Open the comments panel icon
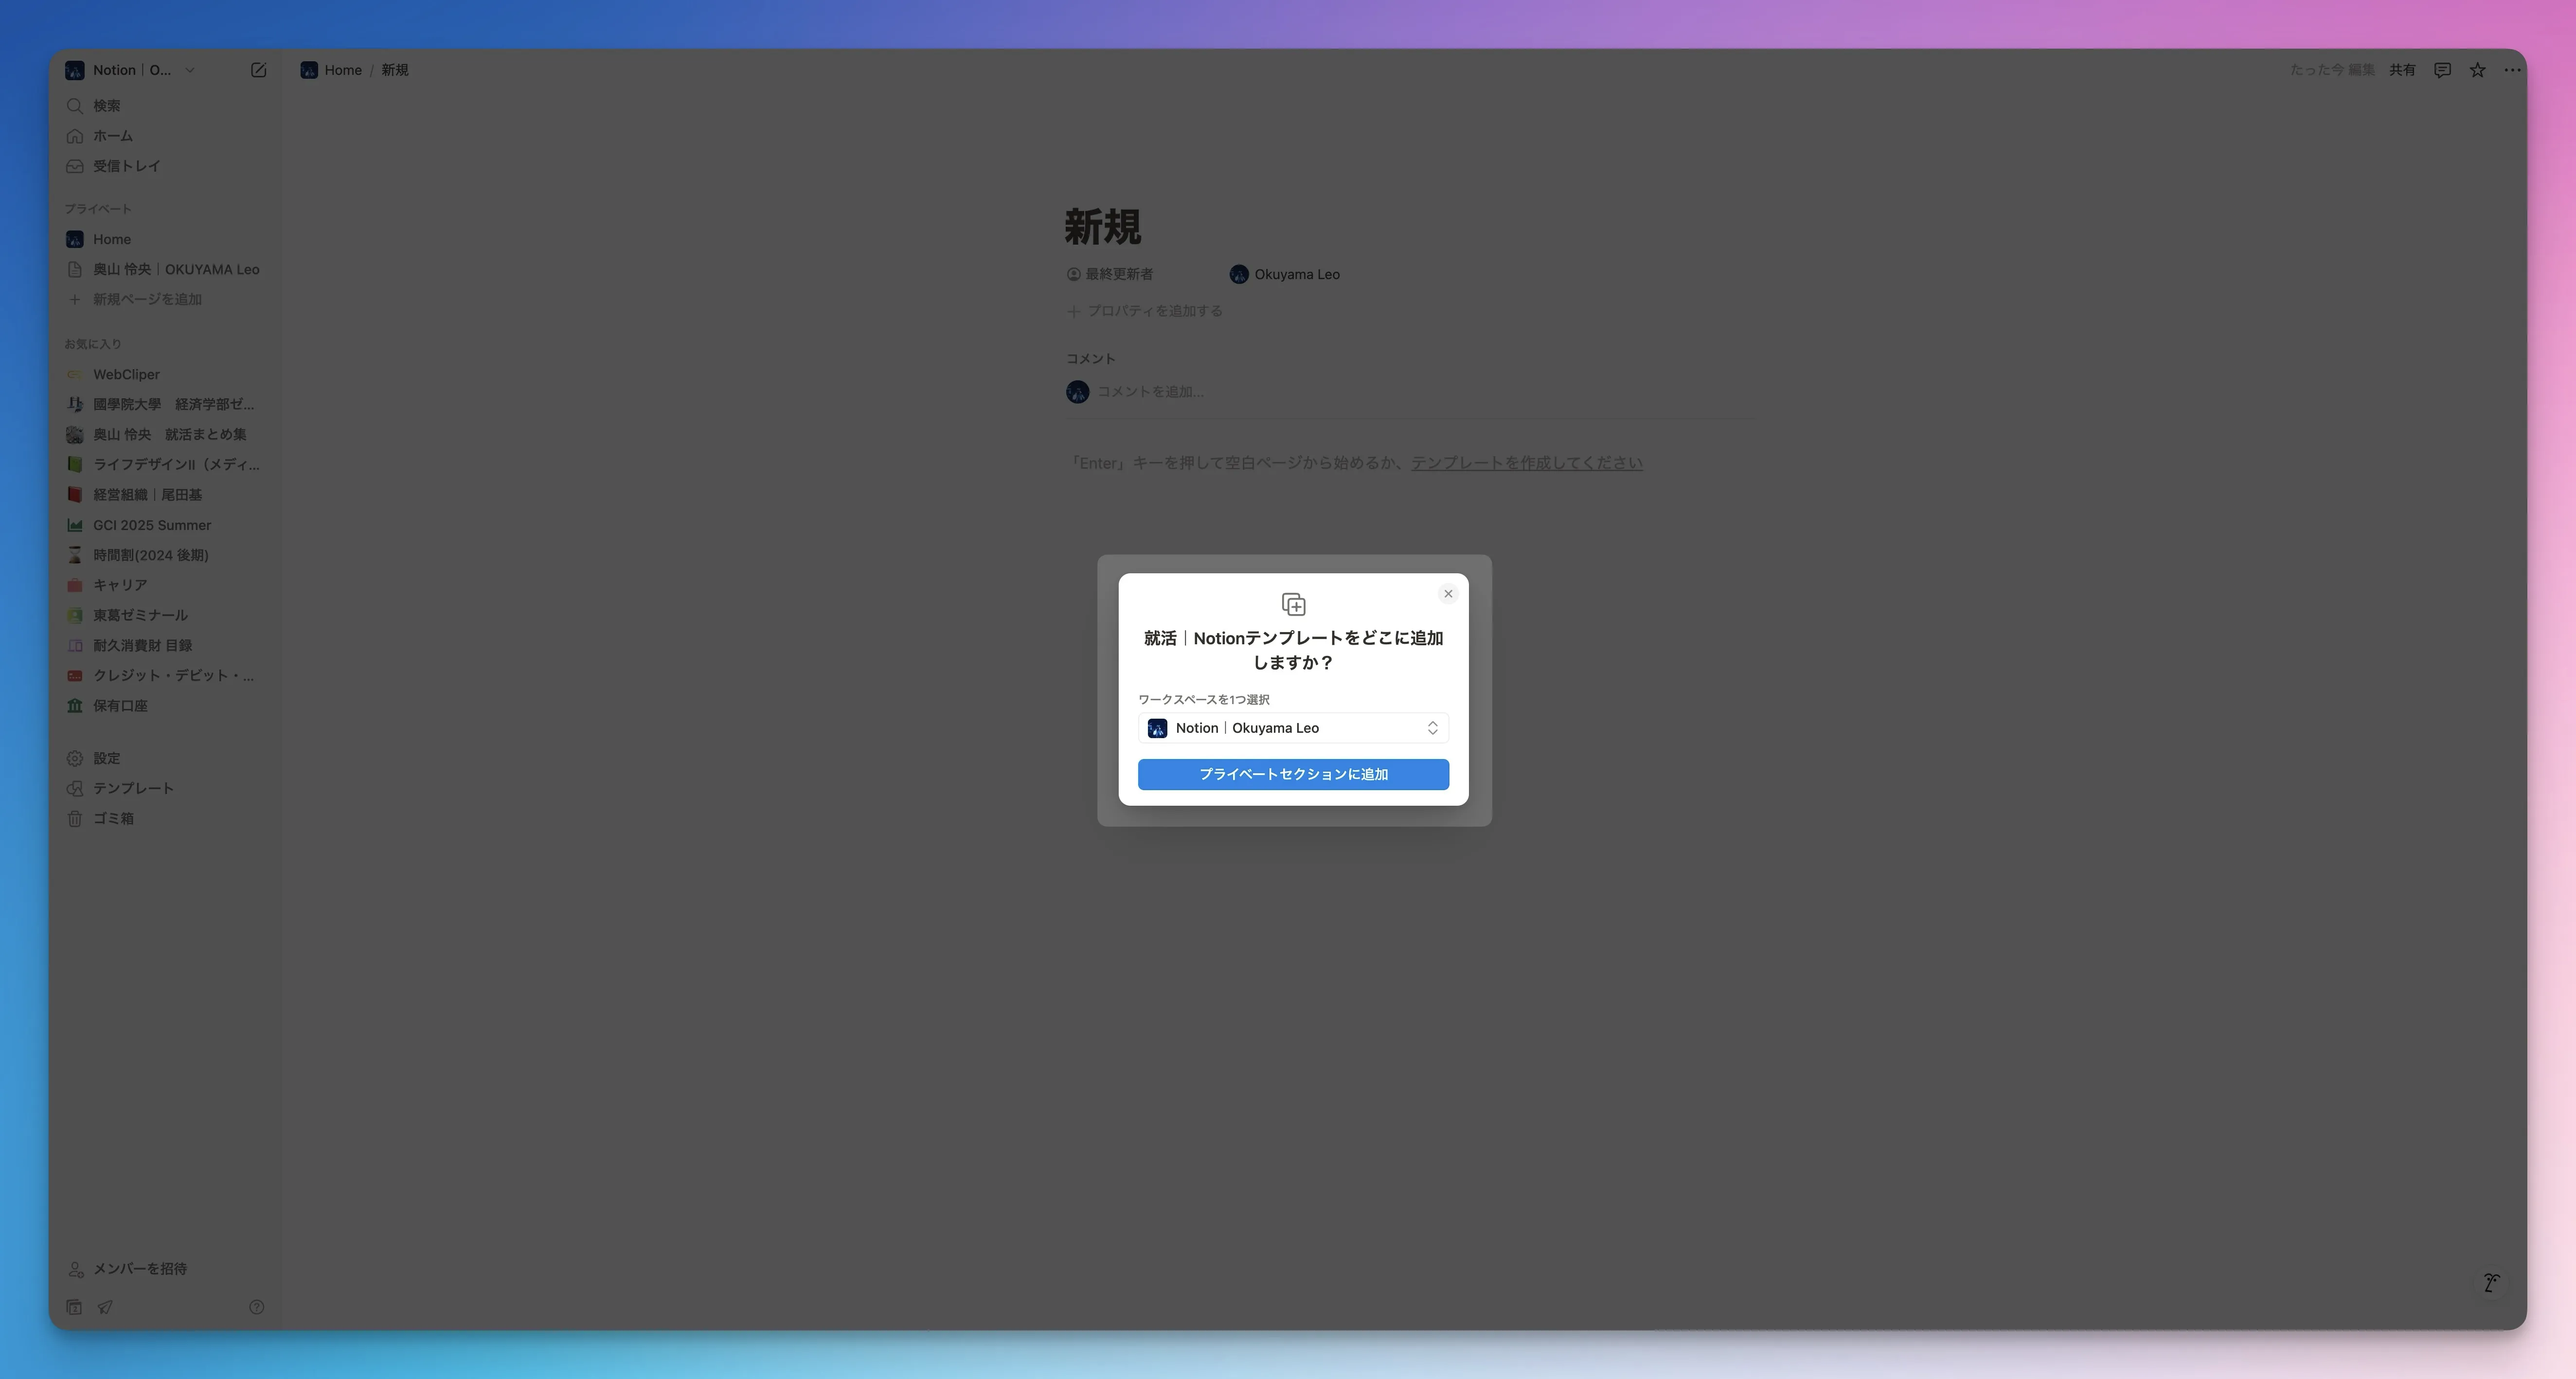2576x1379 pixels. (2442, 70)
